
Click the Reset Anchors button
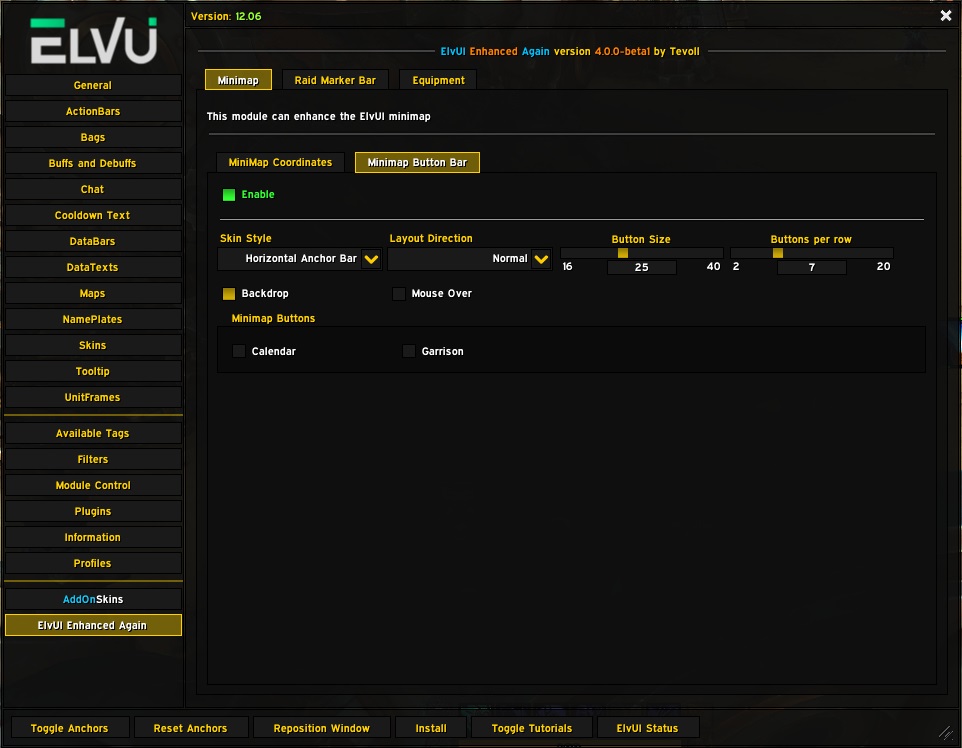pos(190,728)
